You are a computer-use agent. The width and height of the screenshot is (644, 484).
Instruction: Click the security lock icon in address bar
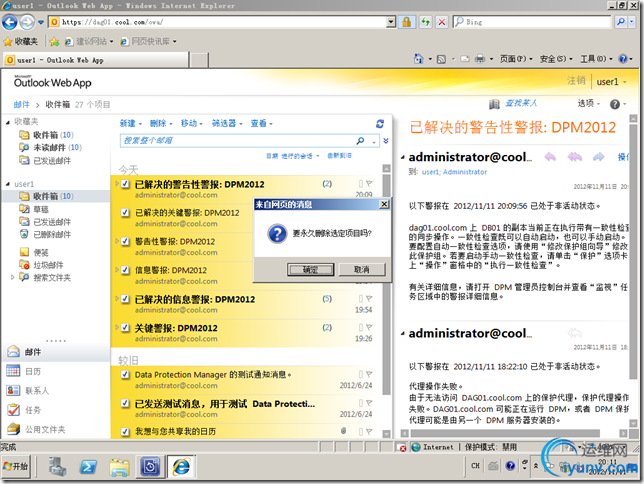[x=406, y=22]
